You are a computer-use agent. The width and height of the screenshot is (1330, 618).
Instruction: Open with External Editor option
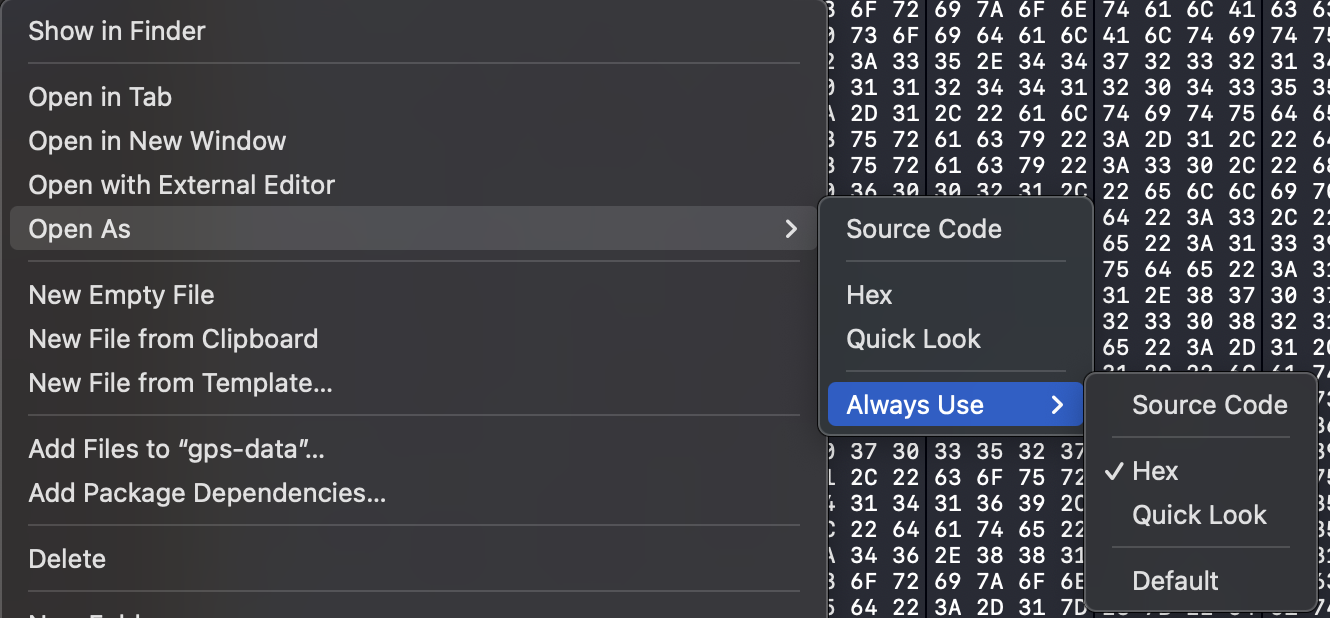pos(181,185)
